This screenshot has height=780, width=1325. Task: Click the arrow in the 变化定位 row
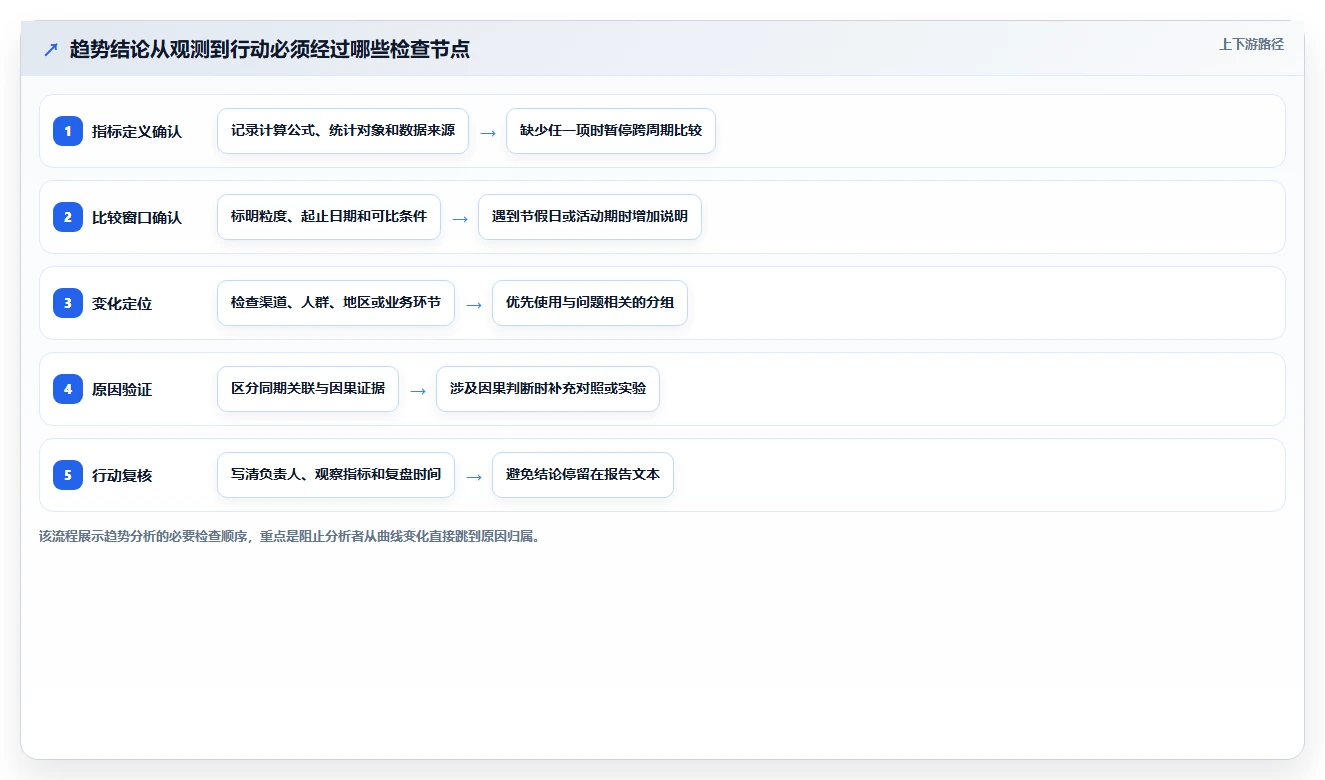coord(474,304)
